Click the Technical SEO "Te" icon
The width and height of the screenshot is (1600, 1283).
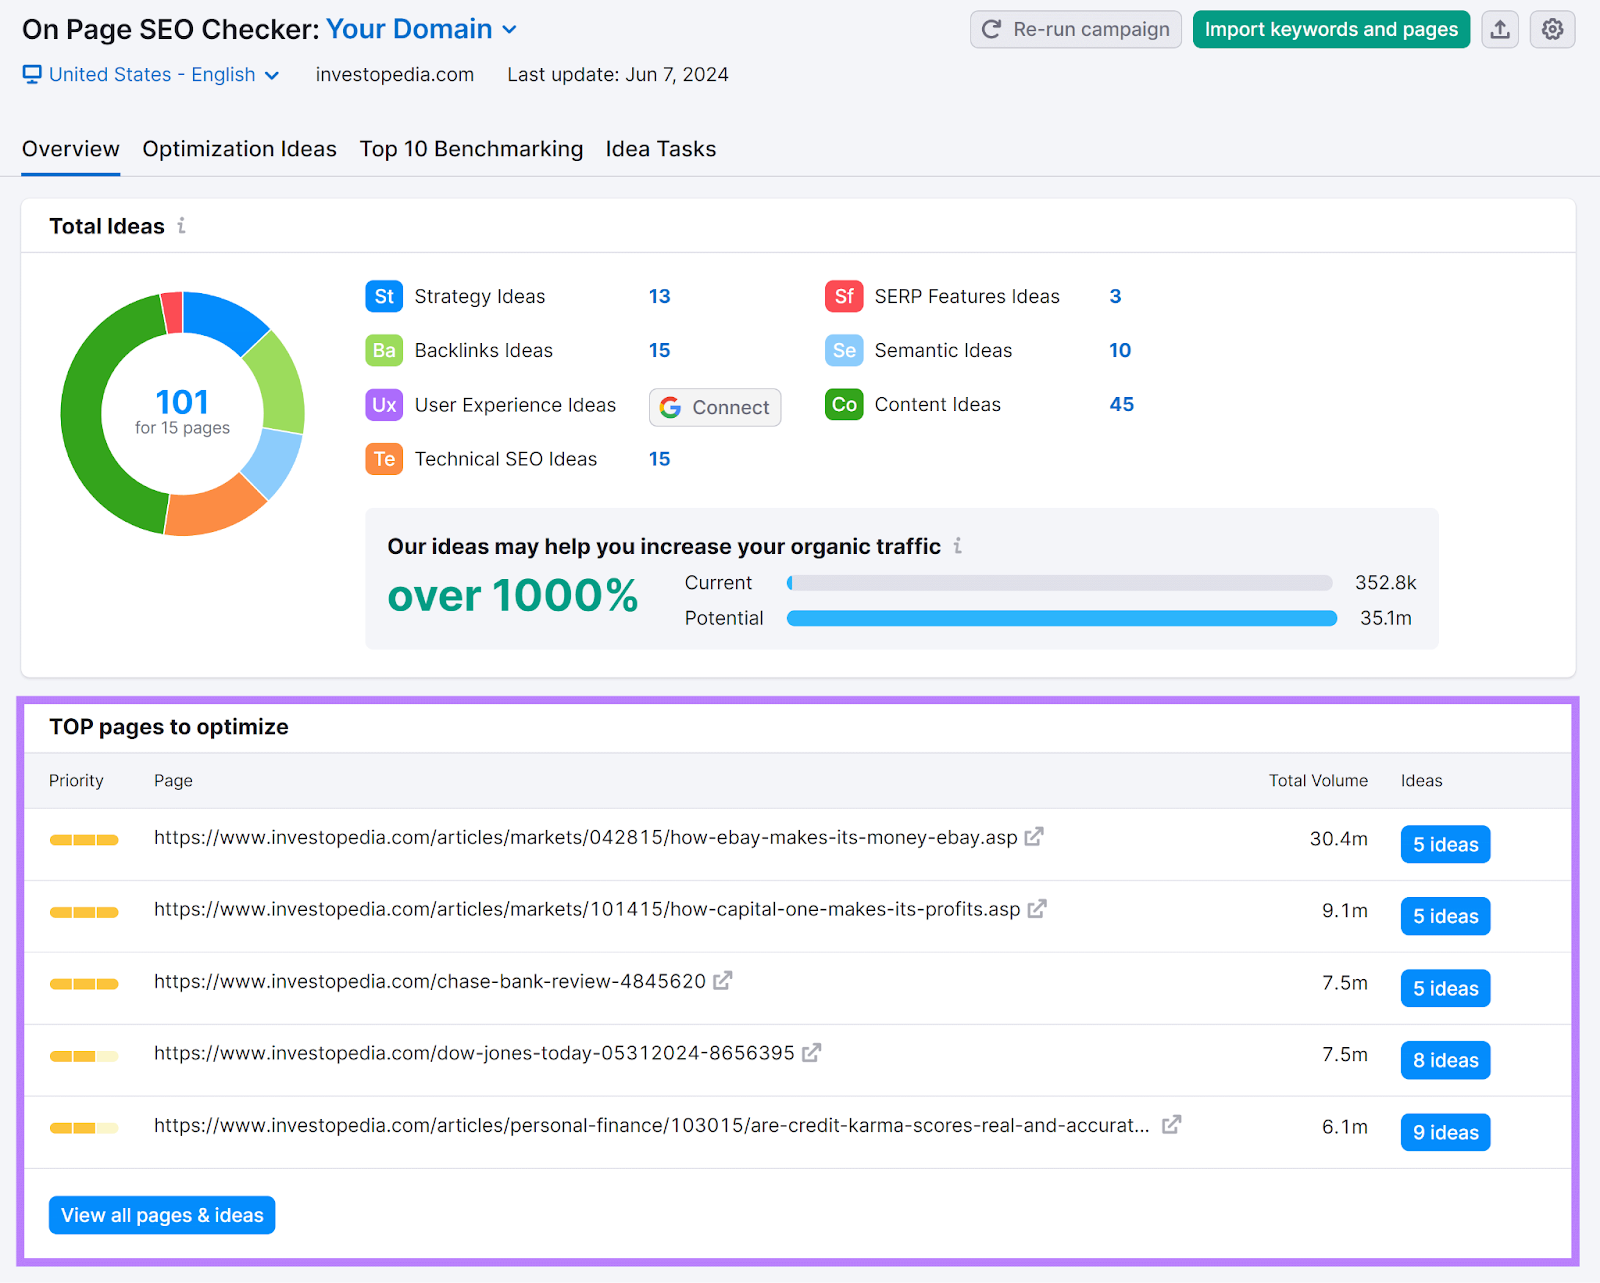tap(383, 459)
